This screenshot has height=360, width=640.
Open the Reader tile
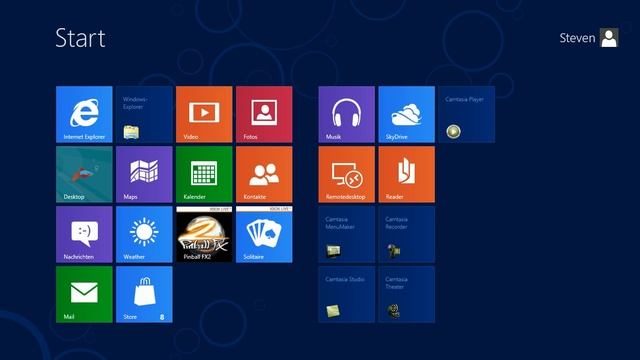point(407,174)
